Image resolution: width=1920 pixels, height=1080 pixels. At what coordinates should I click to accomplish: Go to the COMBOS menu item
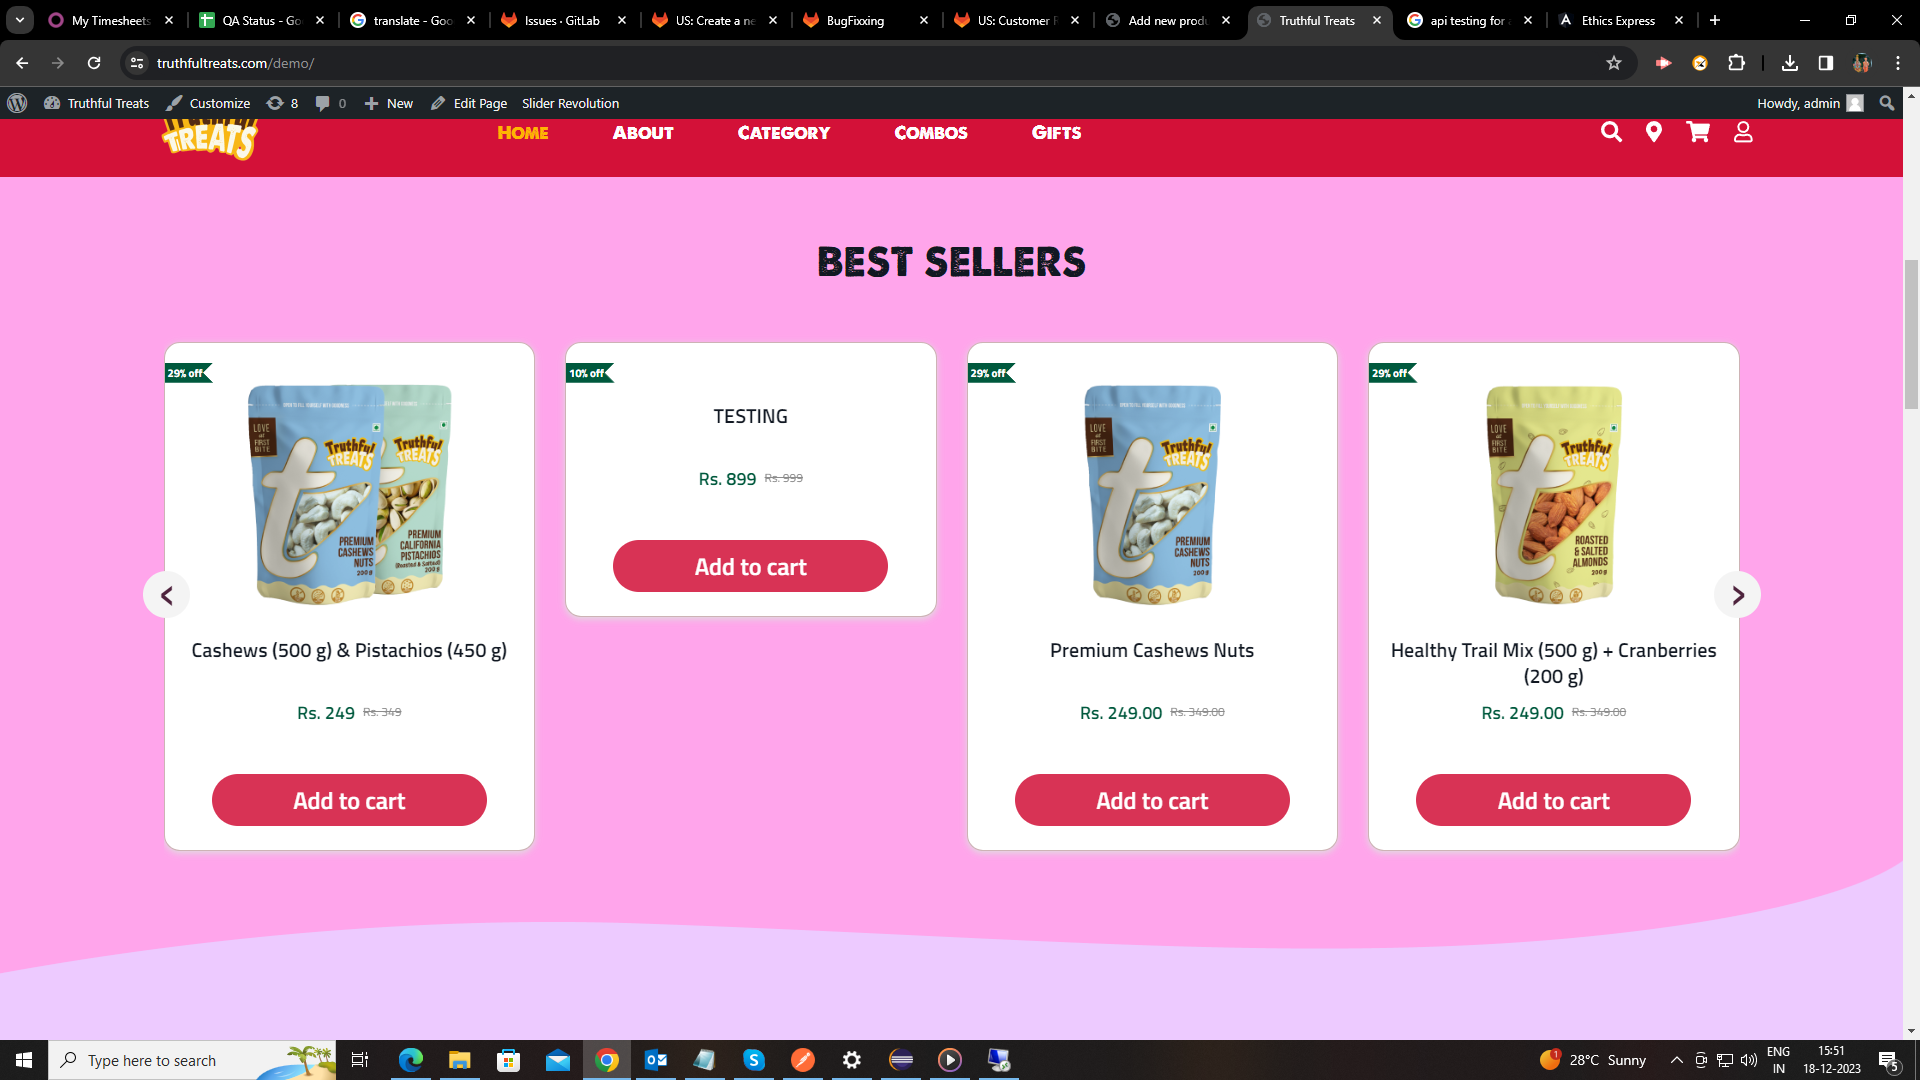point(931,133)
